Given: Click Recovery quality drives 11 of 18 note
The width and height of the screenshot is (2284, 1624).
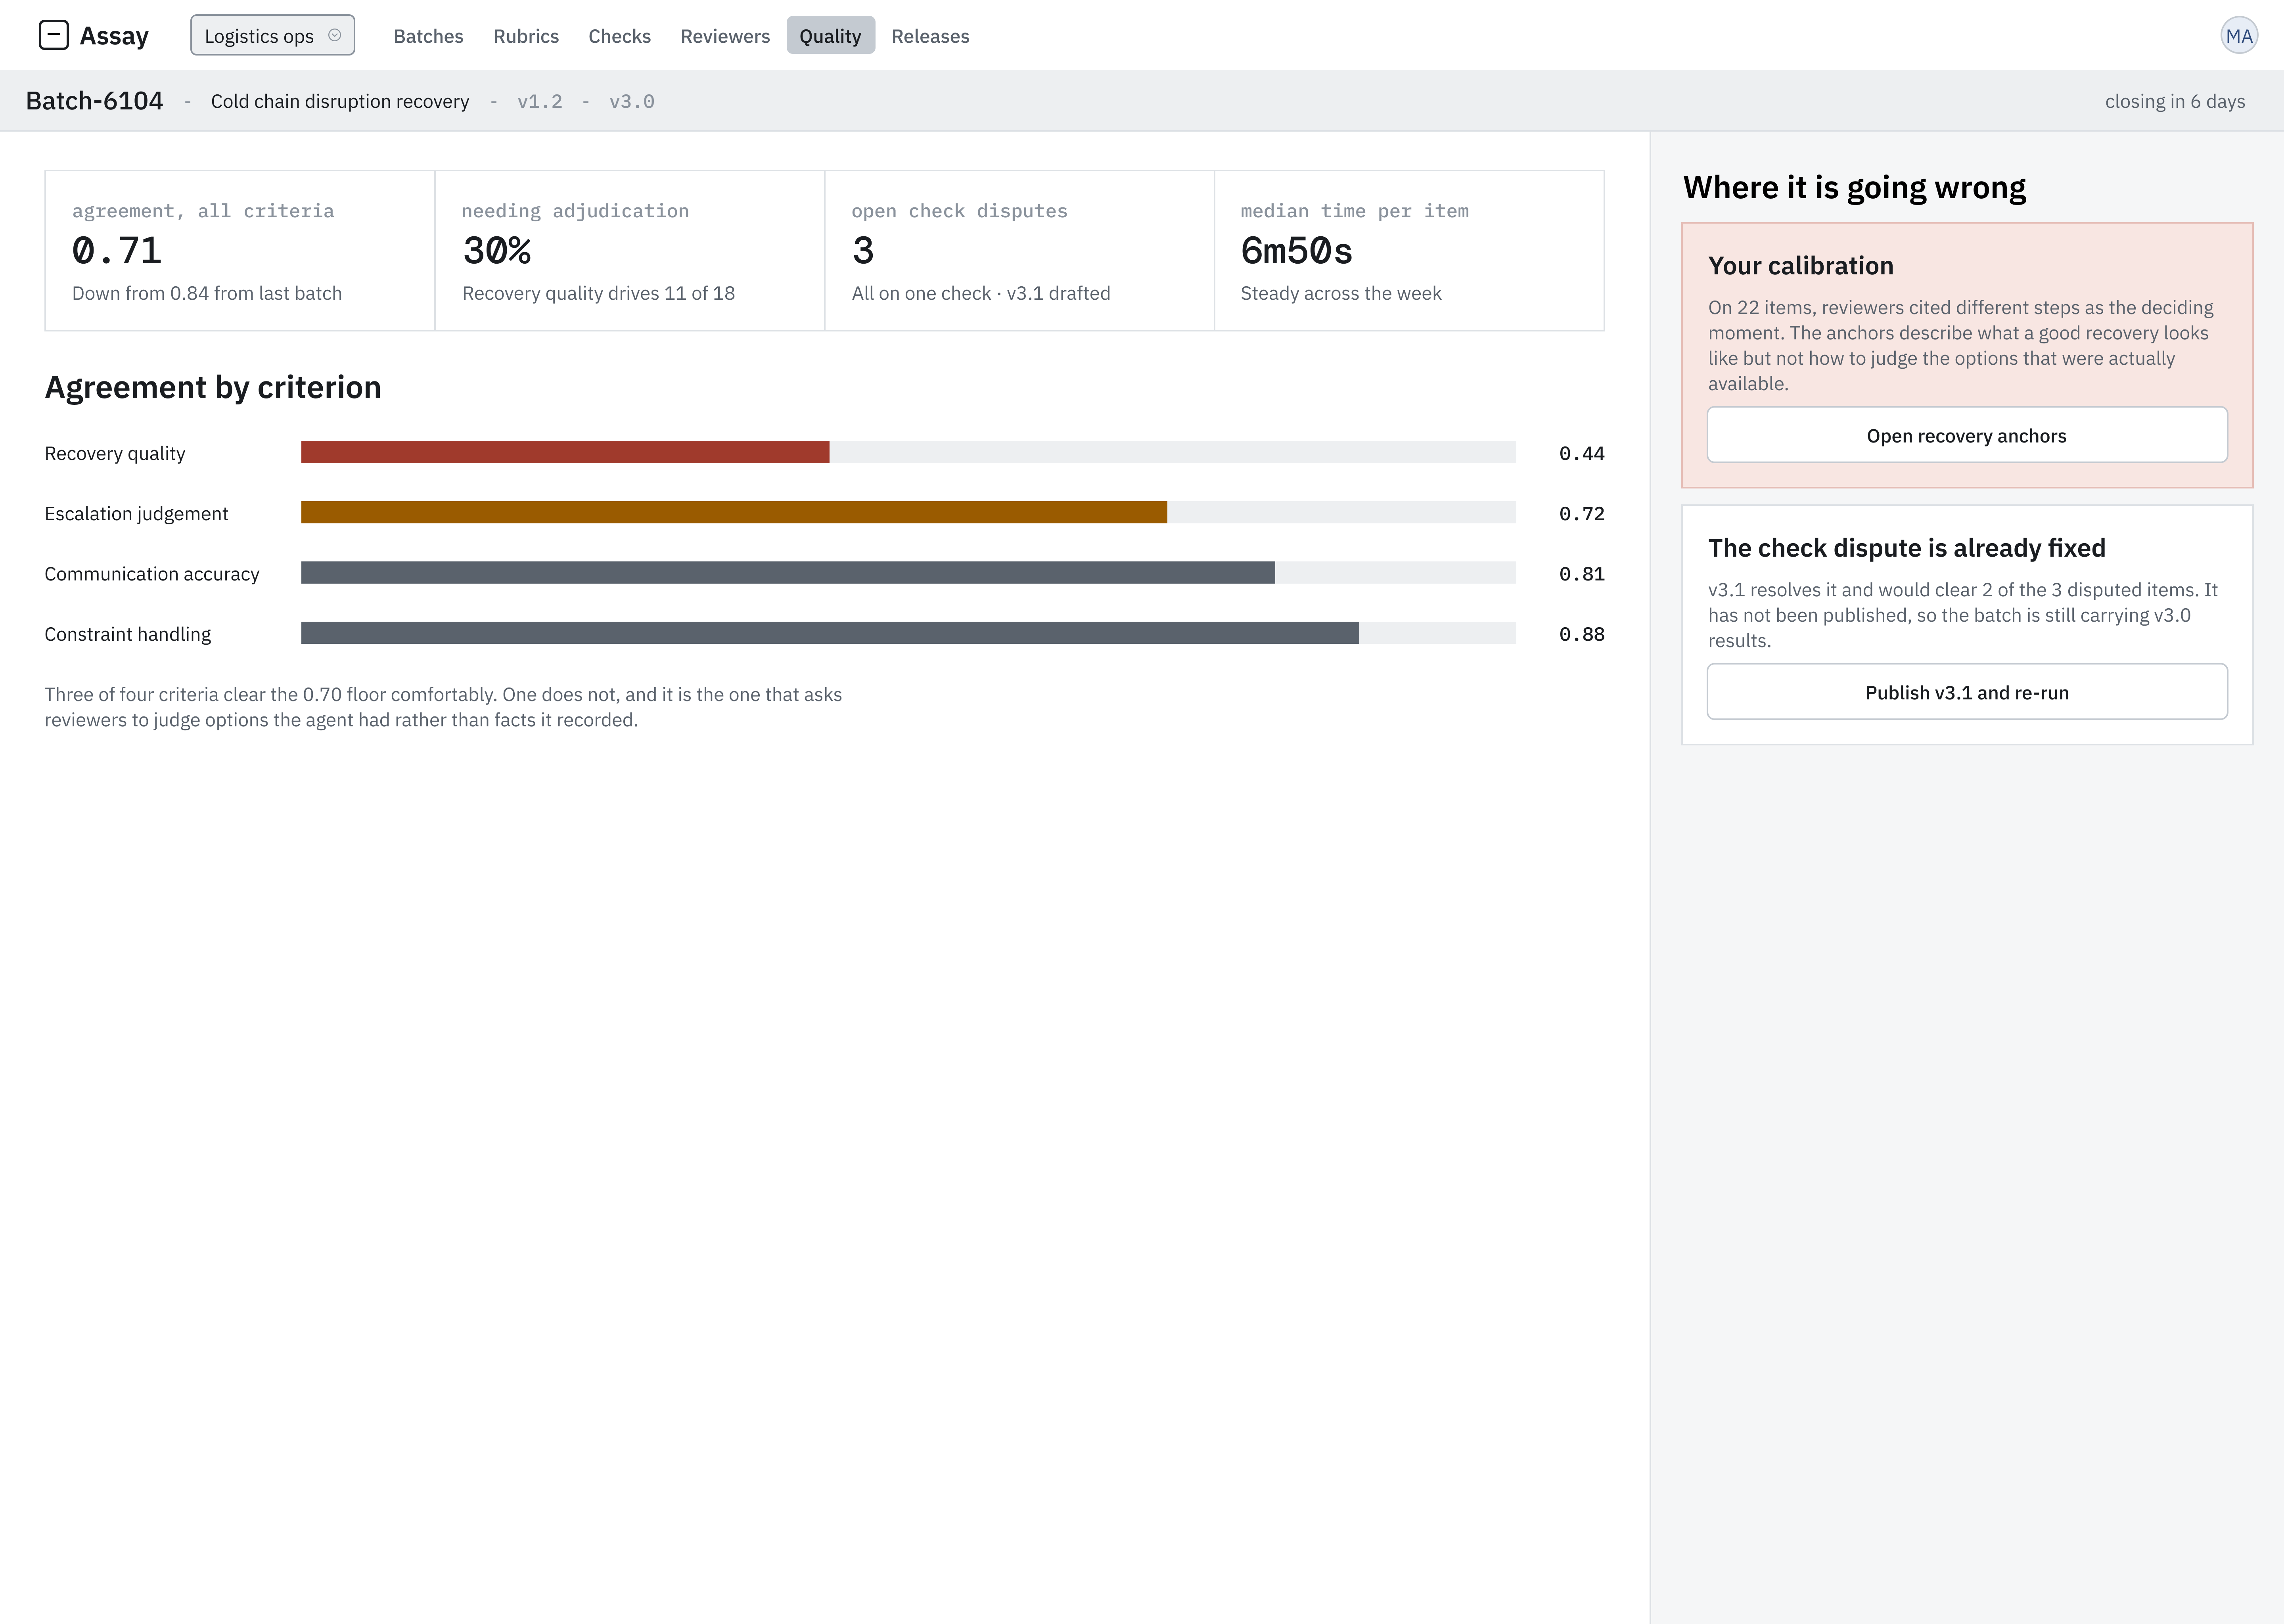Looking at the screenshot, I should click(x=598, y=293).
